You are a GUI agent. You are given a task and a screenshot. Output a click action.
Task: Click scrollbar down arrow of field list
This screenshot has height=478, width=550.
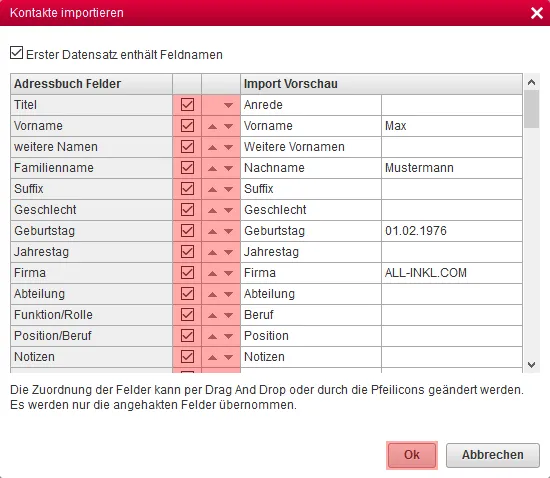point(531,365)
